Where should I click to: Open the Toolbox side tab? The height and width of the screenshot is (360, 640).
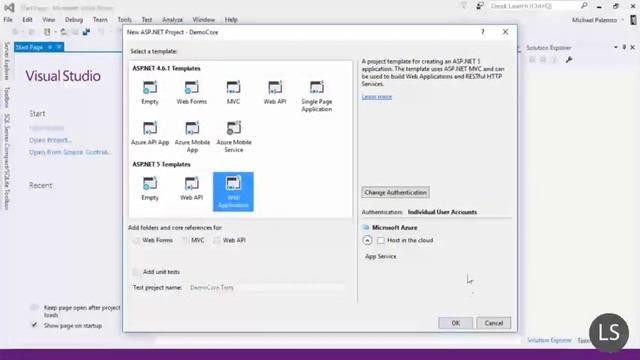6,97
